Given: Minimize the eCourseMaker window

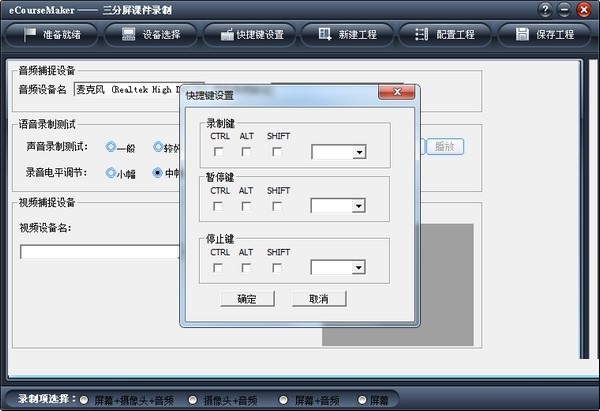Looking at the screenshot, I should [x=564, y=10].
